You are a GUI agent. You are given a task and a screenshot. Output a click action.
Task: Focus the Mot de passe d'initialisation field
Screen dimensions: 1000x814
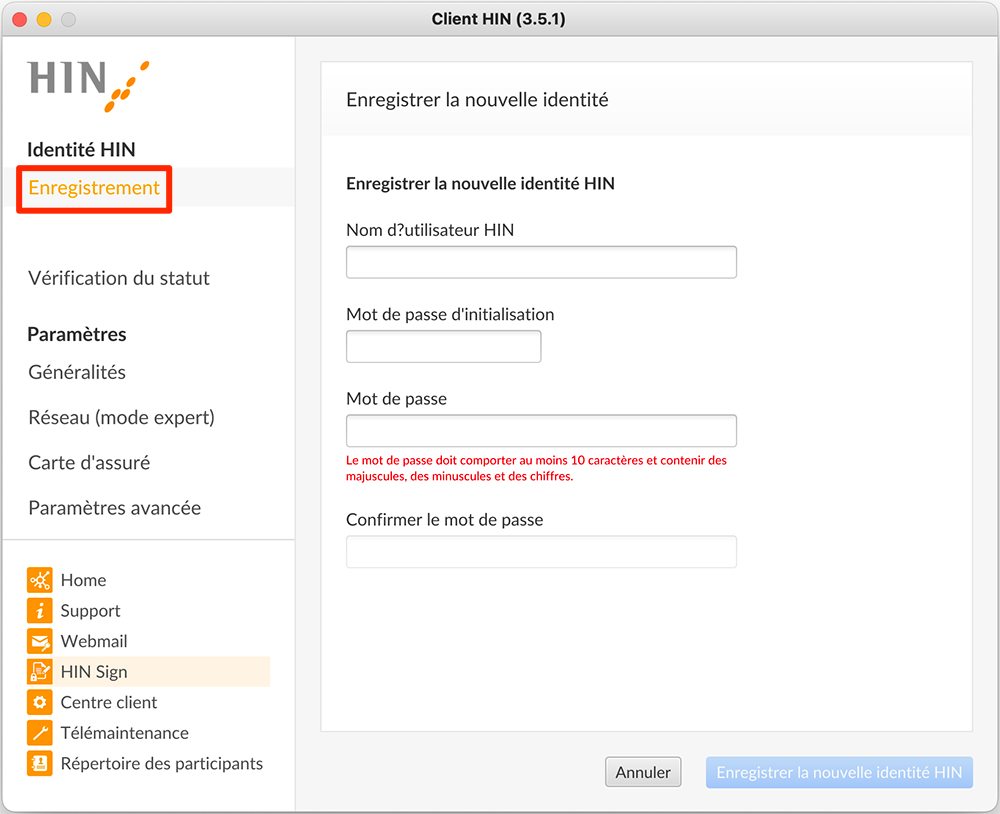click(444, 346)
